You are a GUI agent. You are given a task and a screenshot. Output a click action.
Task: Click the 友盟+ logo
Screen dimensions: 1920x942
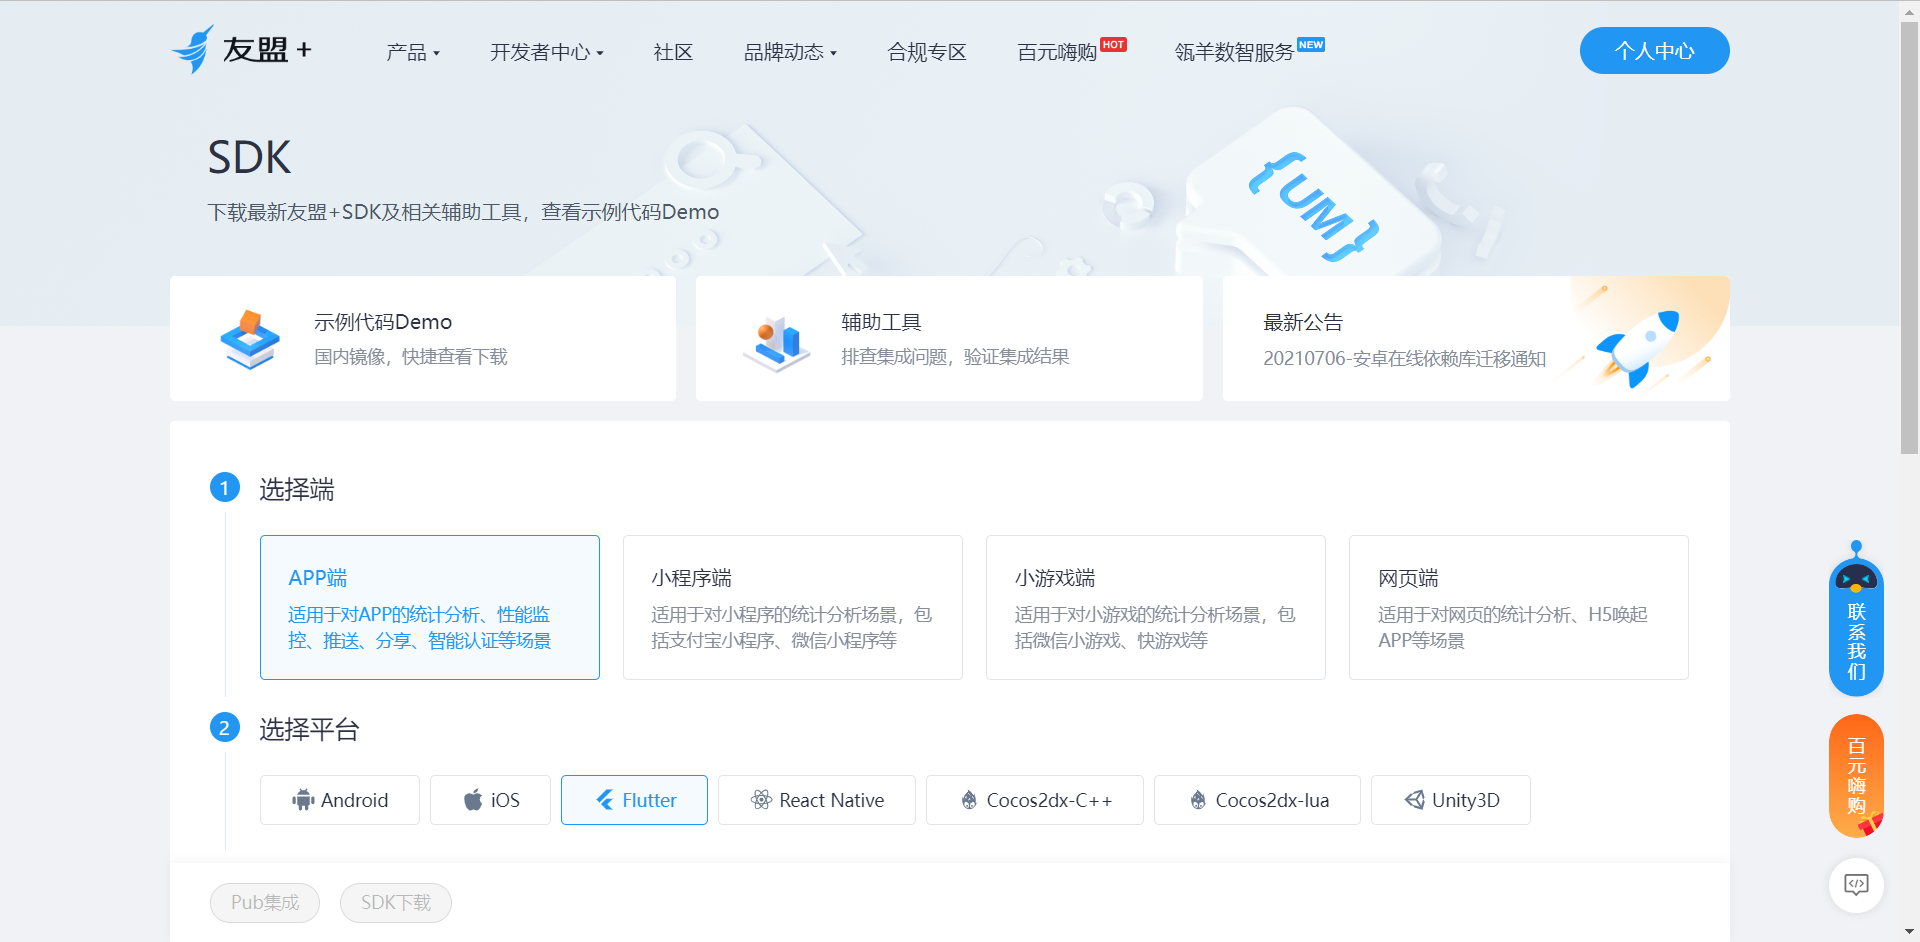point(242,48)
